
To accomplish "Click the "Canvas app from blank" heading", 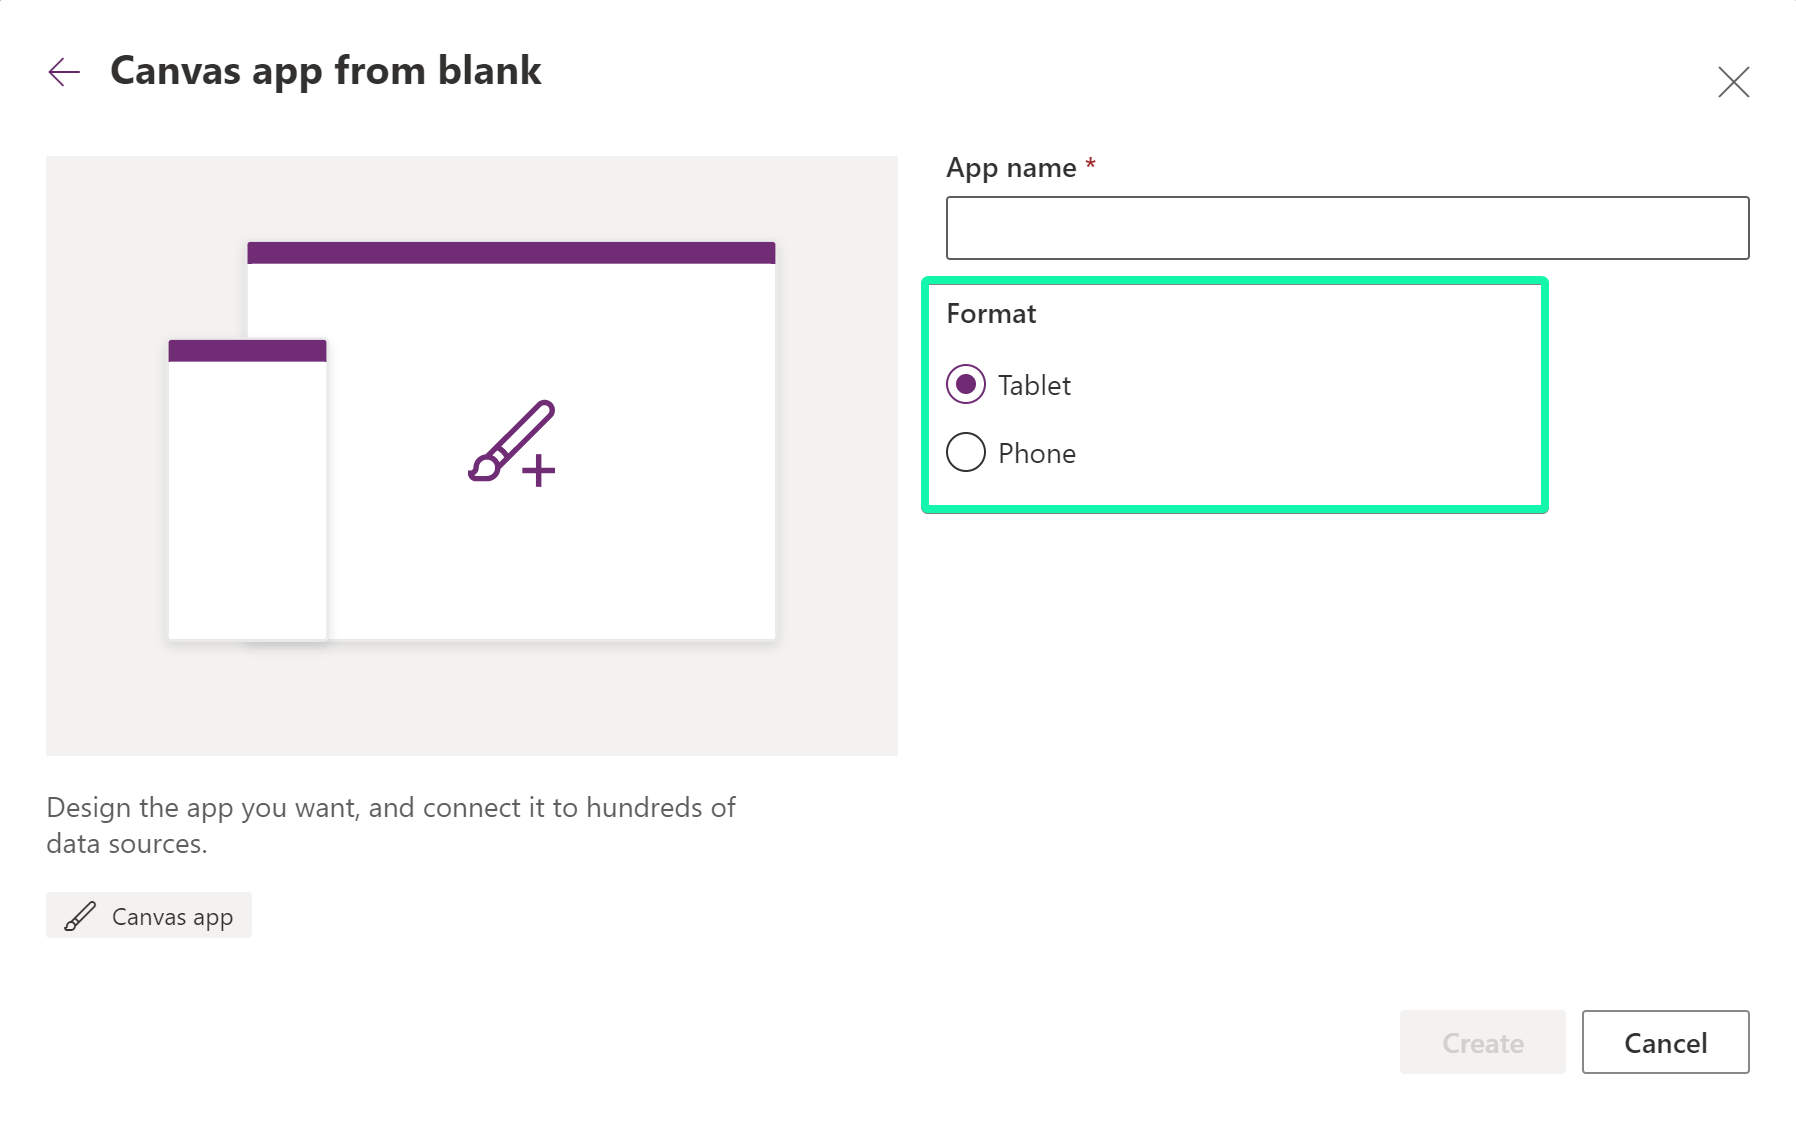I will (325, 71).
